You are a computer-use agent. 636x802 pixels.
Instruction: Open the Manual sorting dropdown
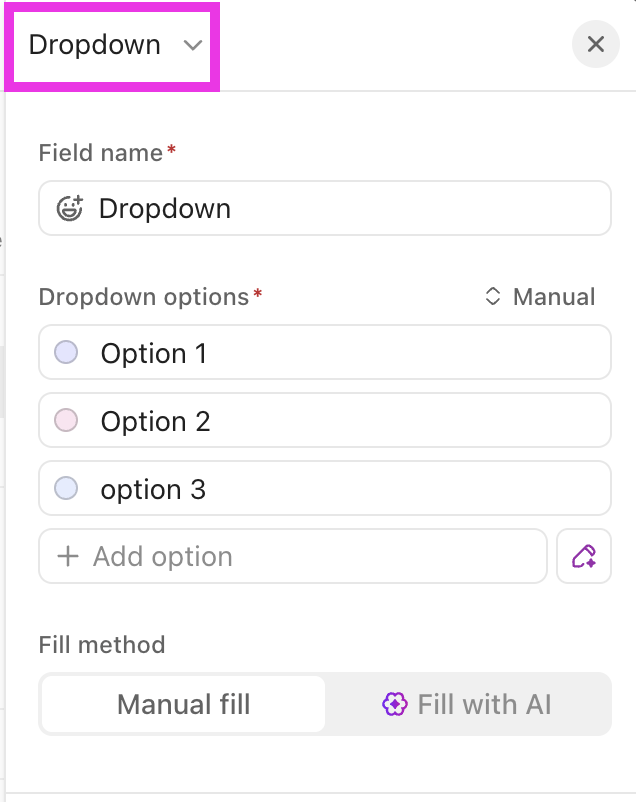(540, 296)
